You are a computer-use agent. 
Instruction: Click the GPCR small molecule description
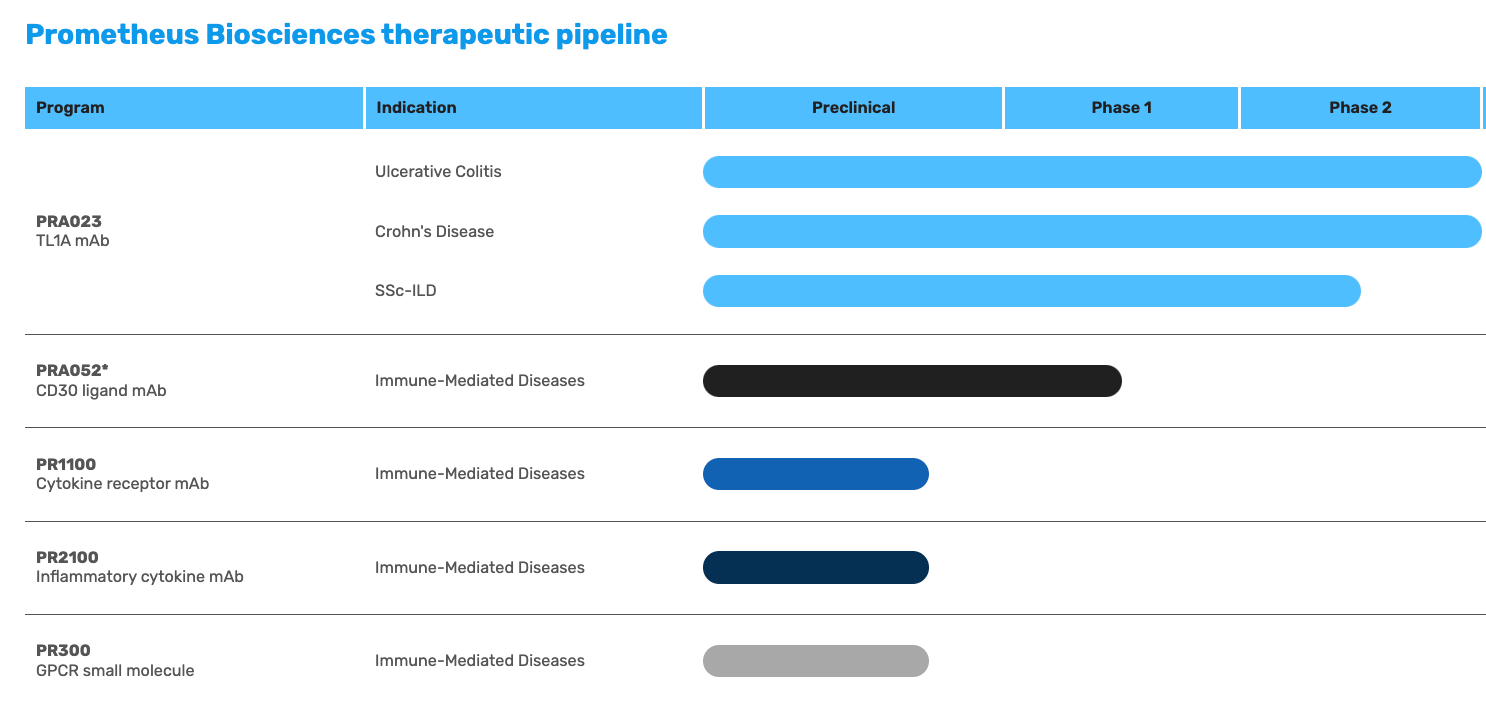click(115, 670)
